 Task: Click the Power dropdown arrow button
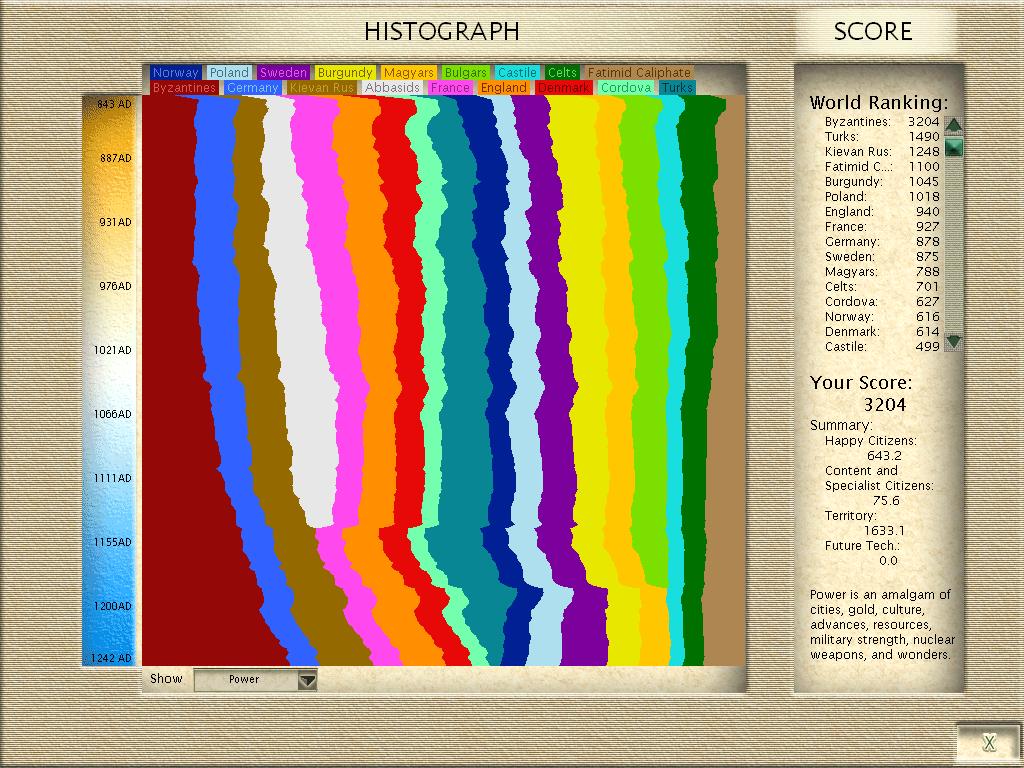pyautogui.click(x=307, y=680)
